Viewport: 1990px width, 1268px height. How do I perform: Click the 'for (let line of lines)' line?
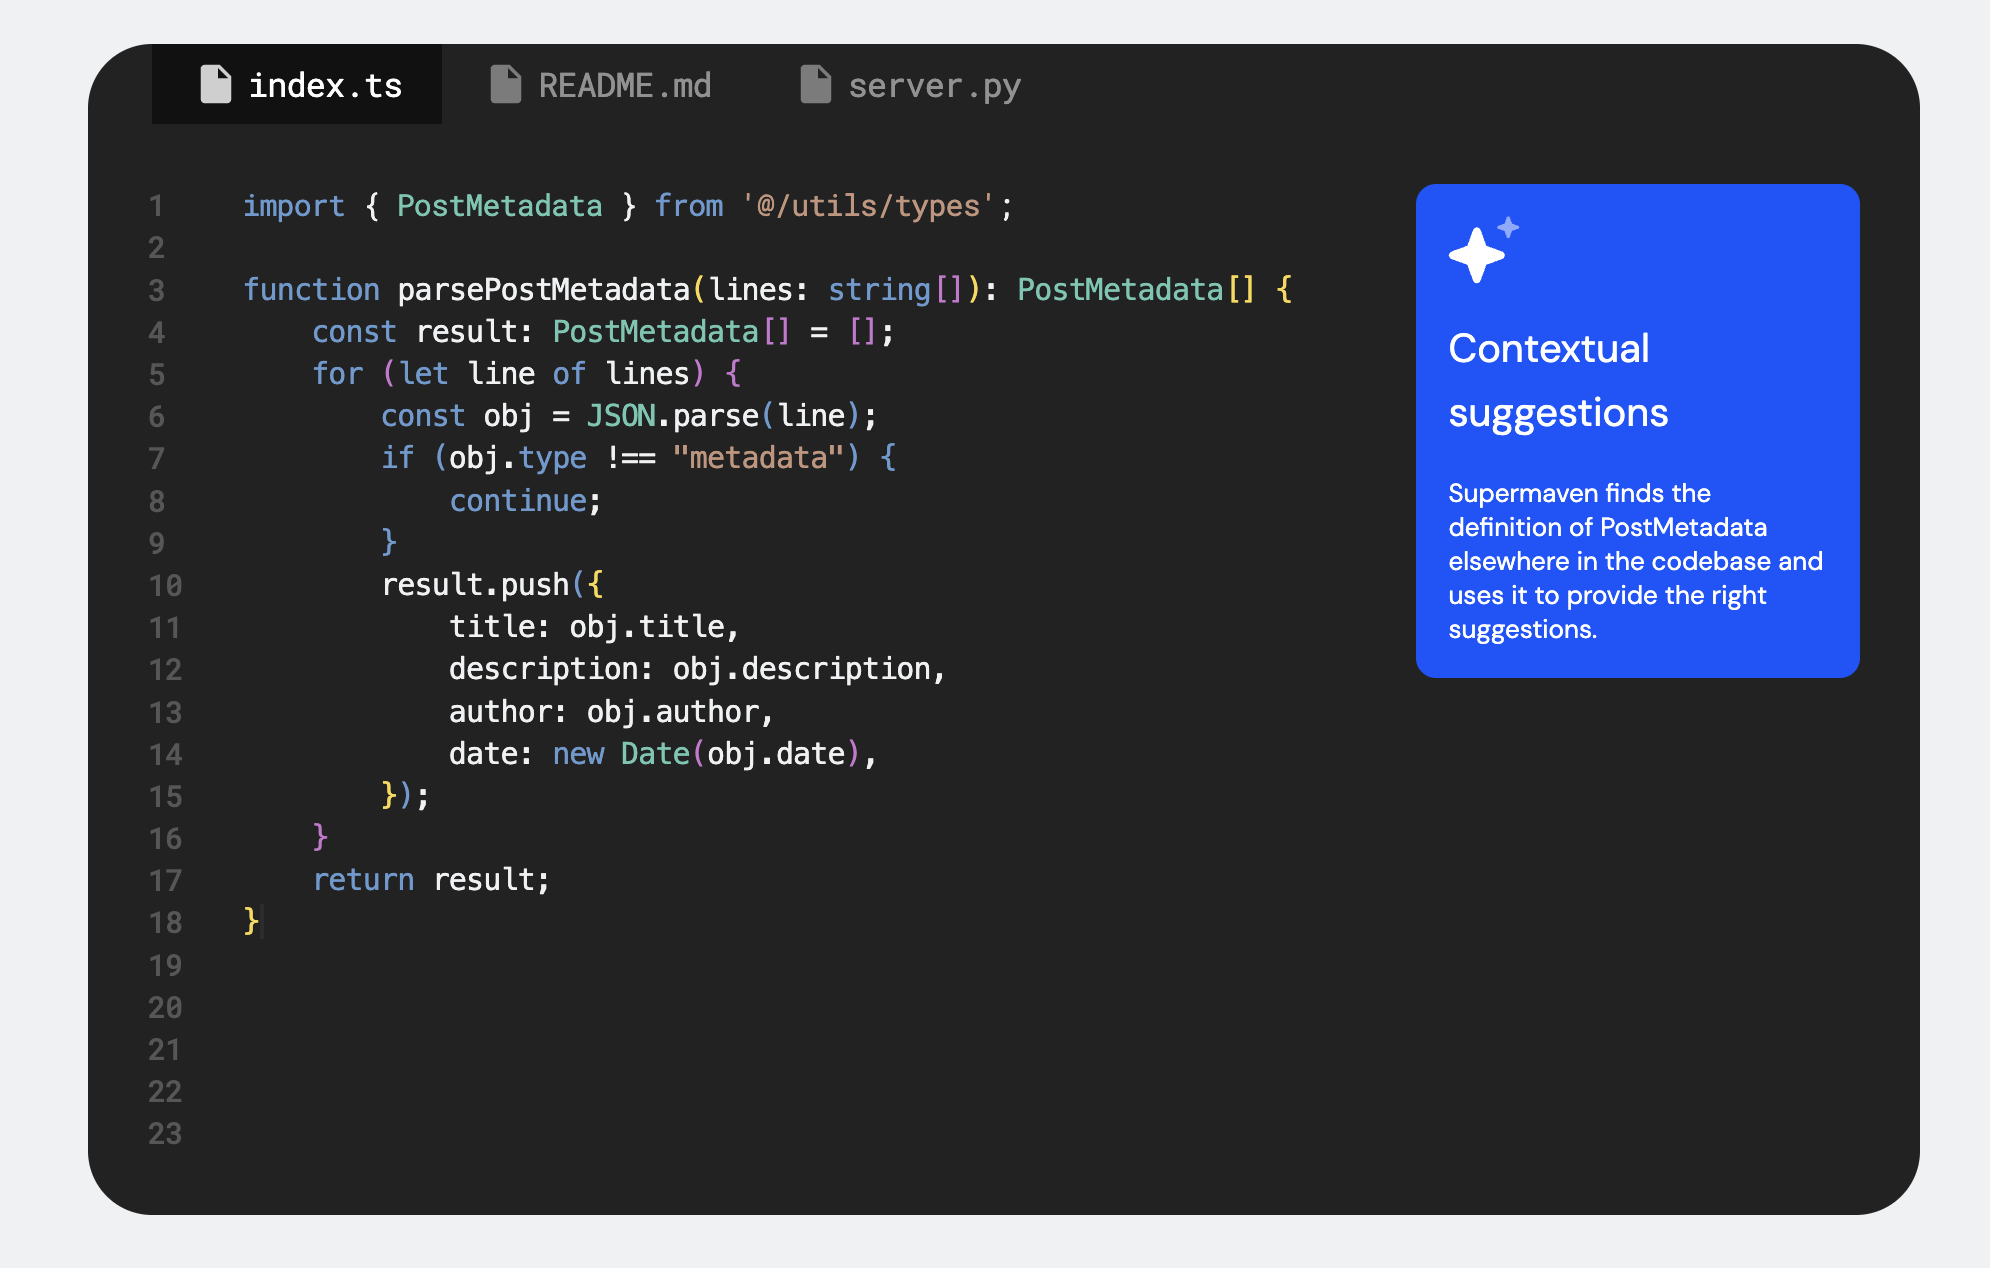click(x=527, y=374)
